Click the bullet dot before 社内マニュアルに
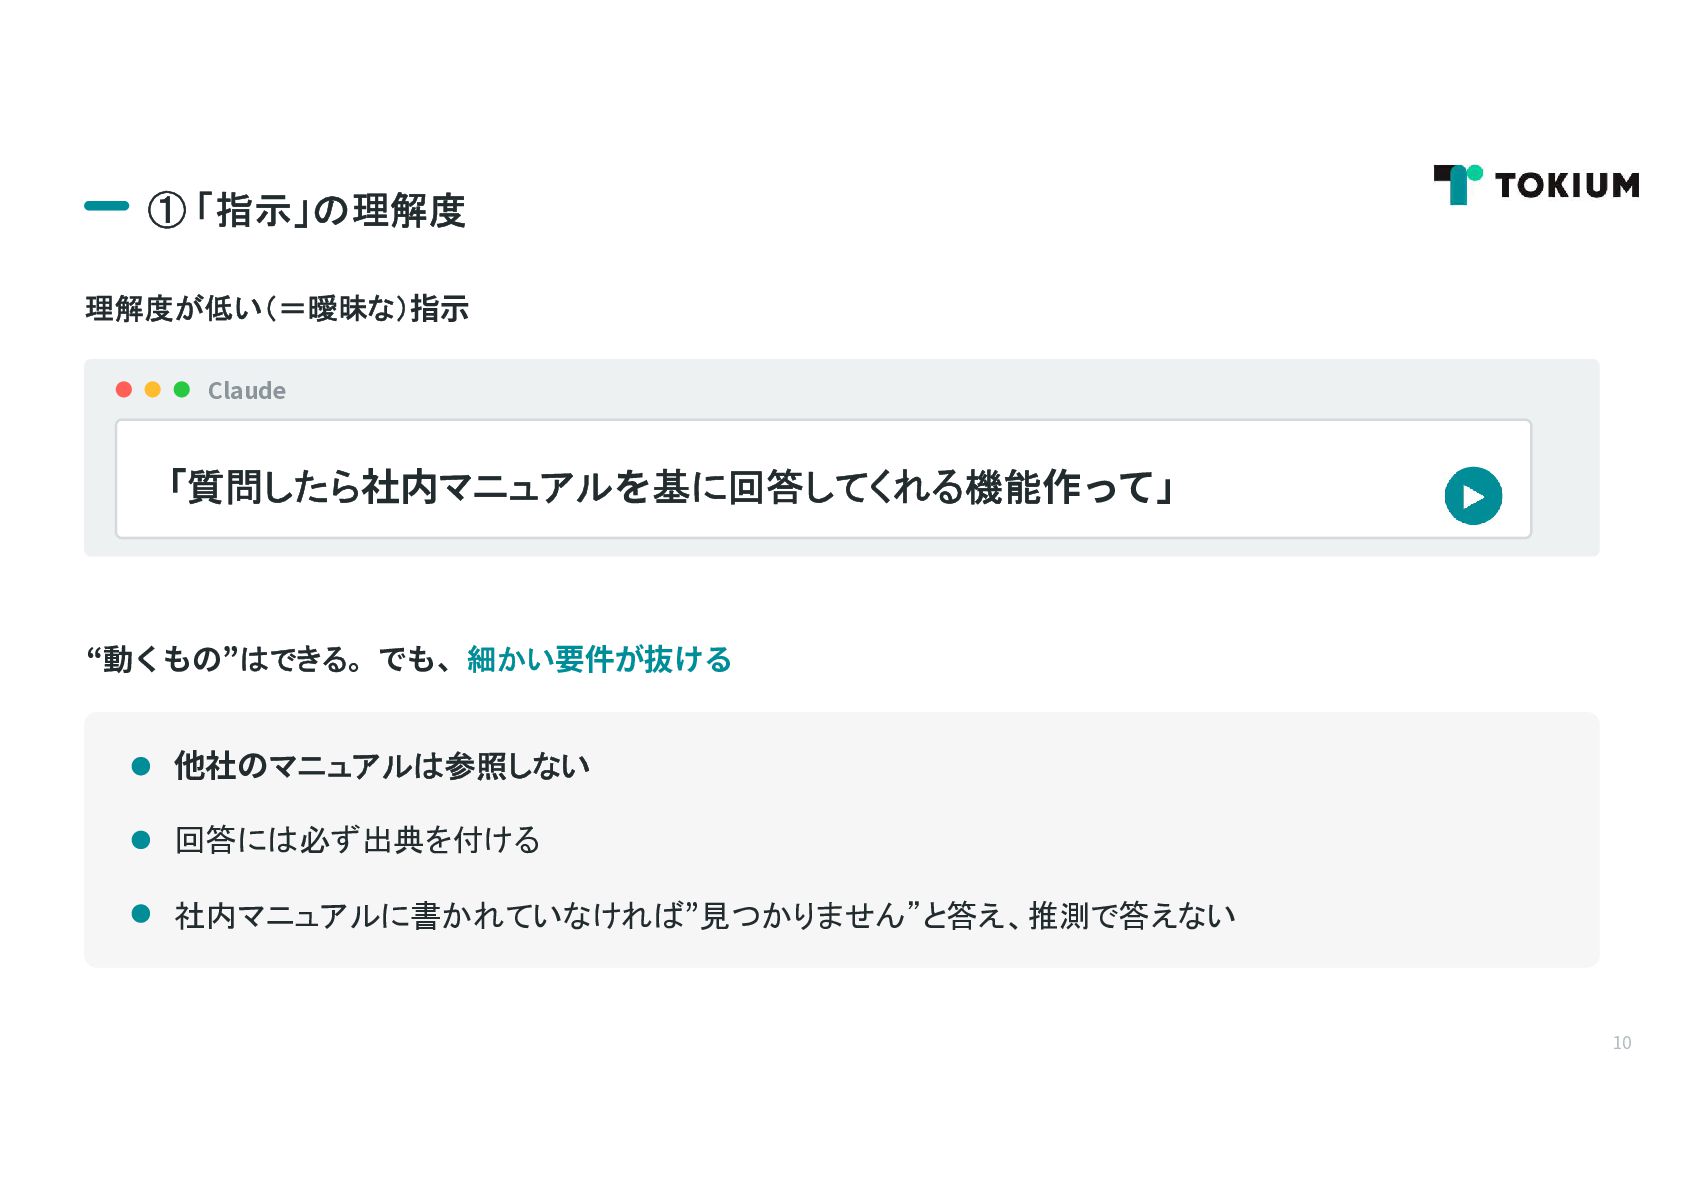The width and height of the screenshot is (1684, 1191). click(141, 913)
